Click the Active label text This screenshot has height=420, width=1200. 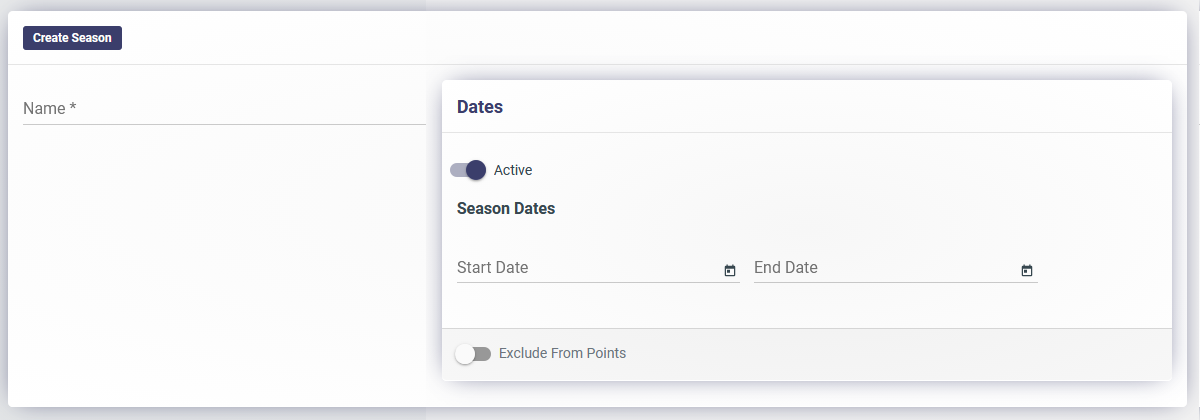click(x=513, y=170)
